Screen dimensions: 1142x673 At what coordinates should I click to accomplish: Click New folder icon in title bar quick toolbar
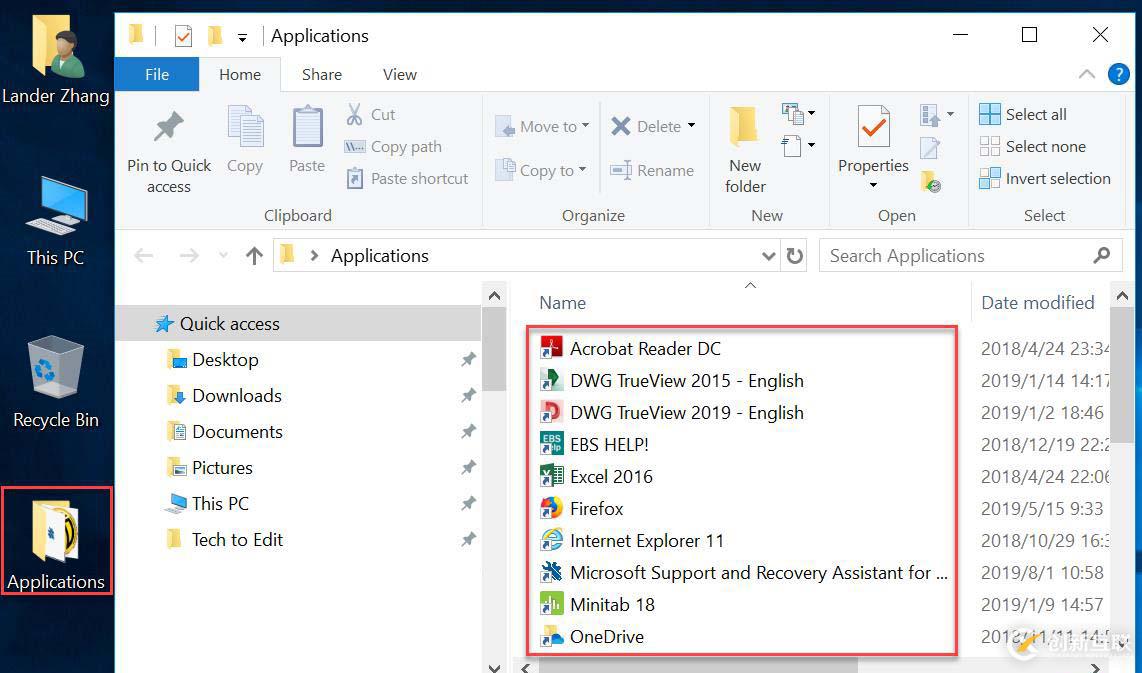215,35
